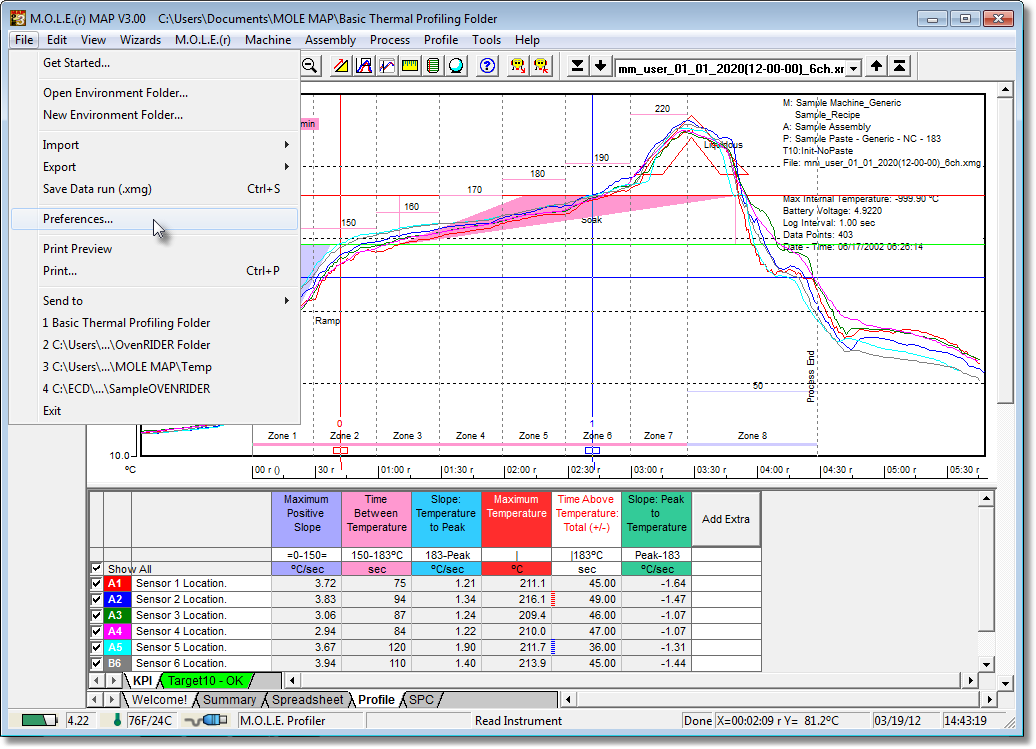
Task: Uncheck the A1 Sensor 1 checkbox
Action: tap(96, 583)
